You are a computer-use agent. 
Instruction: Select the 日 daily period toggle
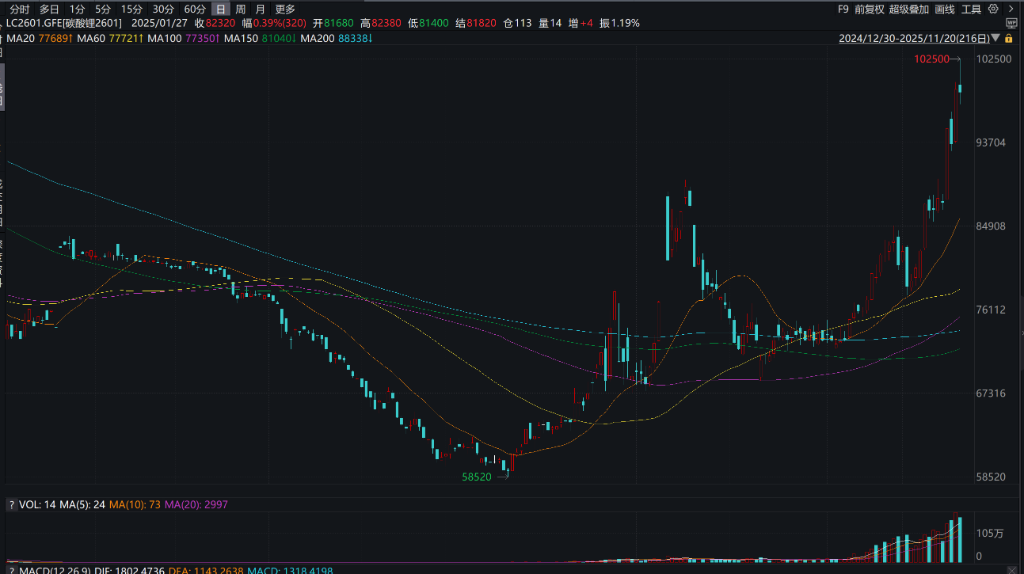pyautogui.click(x=220, y=9)
